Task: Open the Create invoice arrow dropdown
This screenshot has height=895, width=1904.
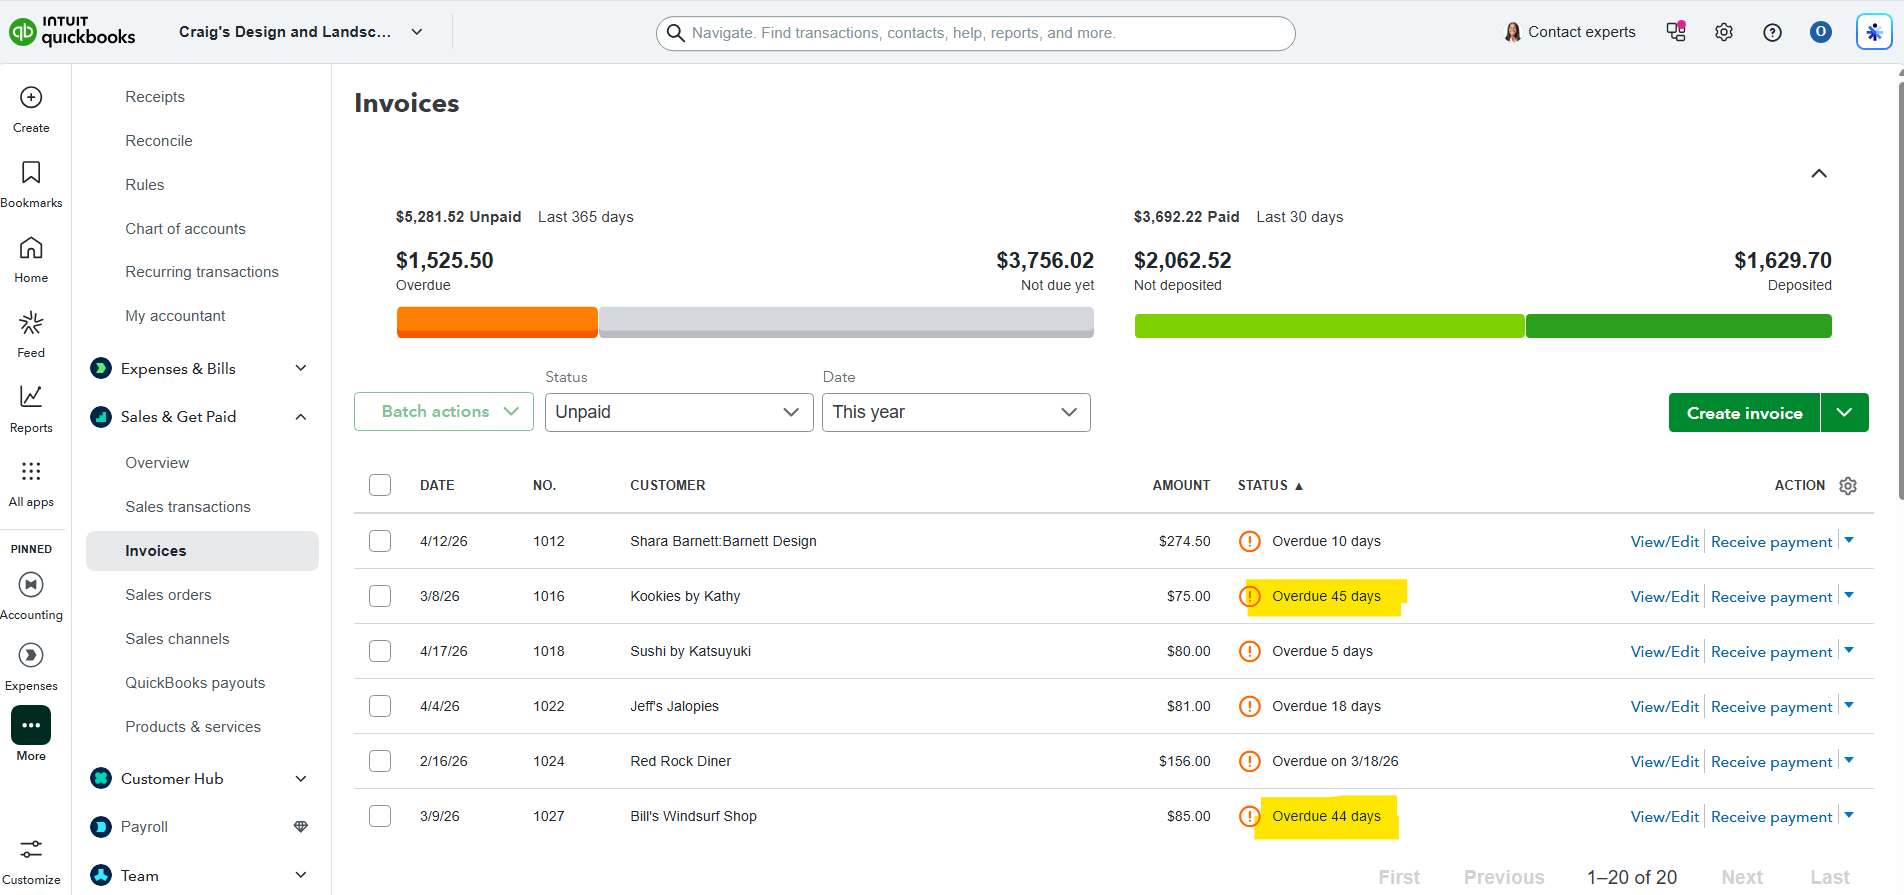Action: click(1845, 412)
